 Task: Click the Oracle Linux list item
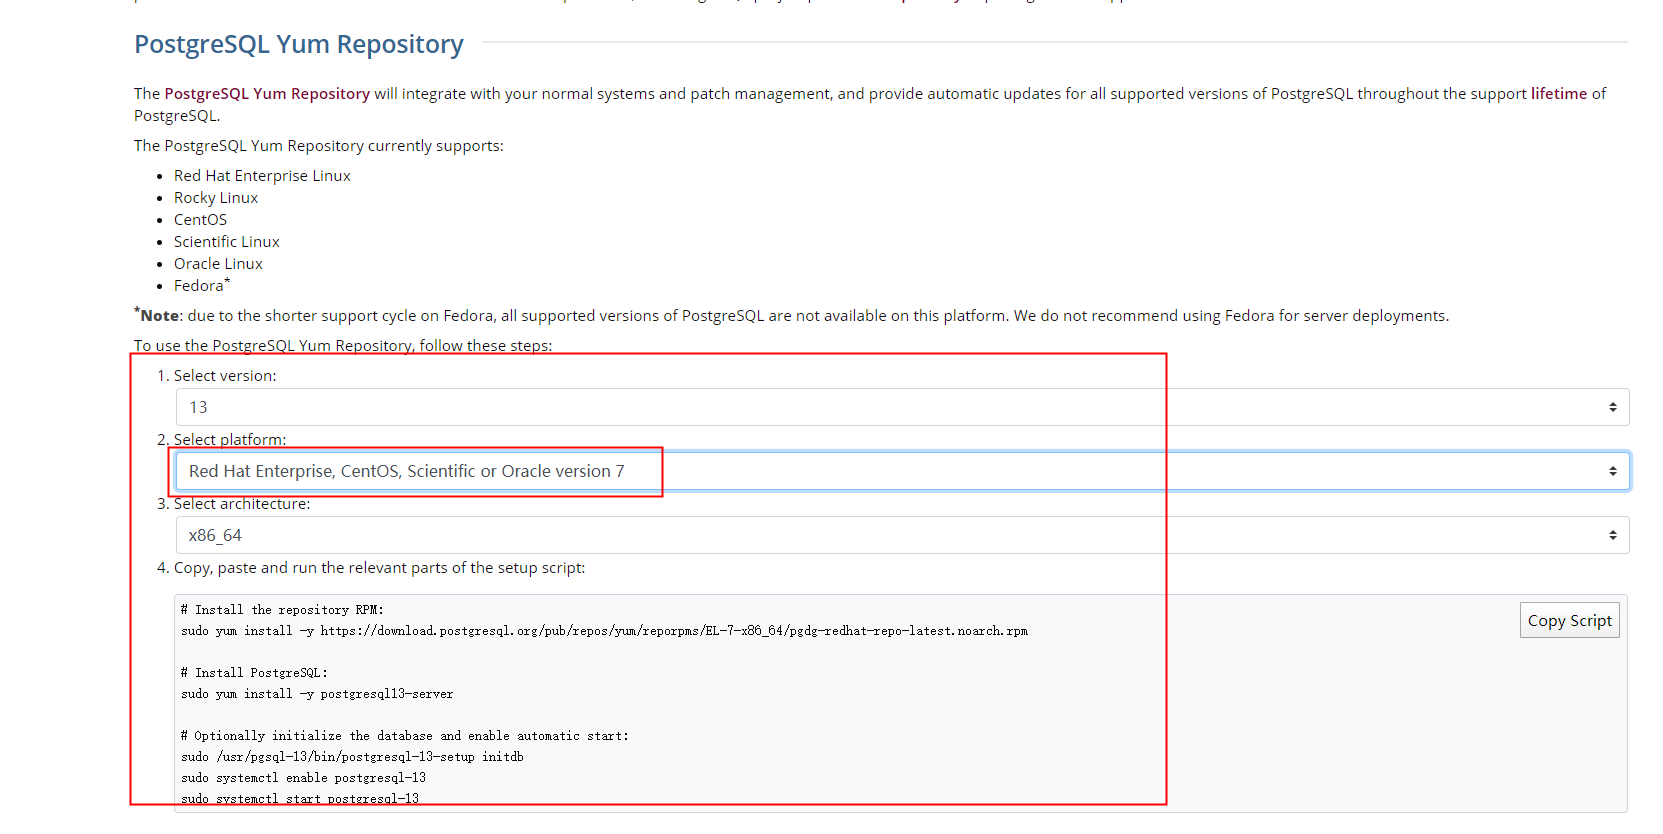coord(218,263)
